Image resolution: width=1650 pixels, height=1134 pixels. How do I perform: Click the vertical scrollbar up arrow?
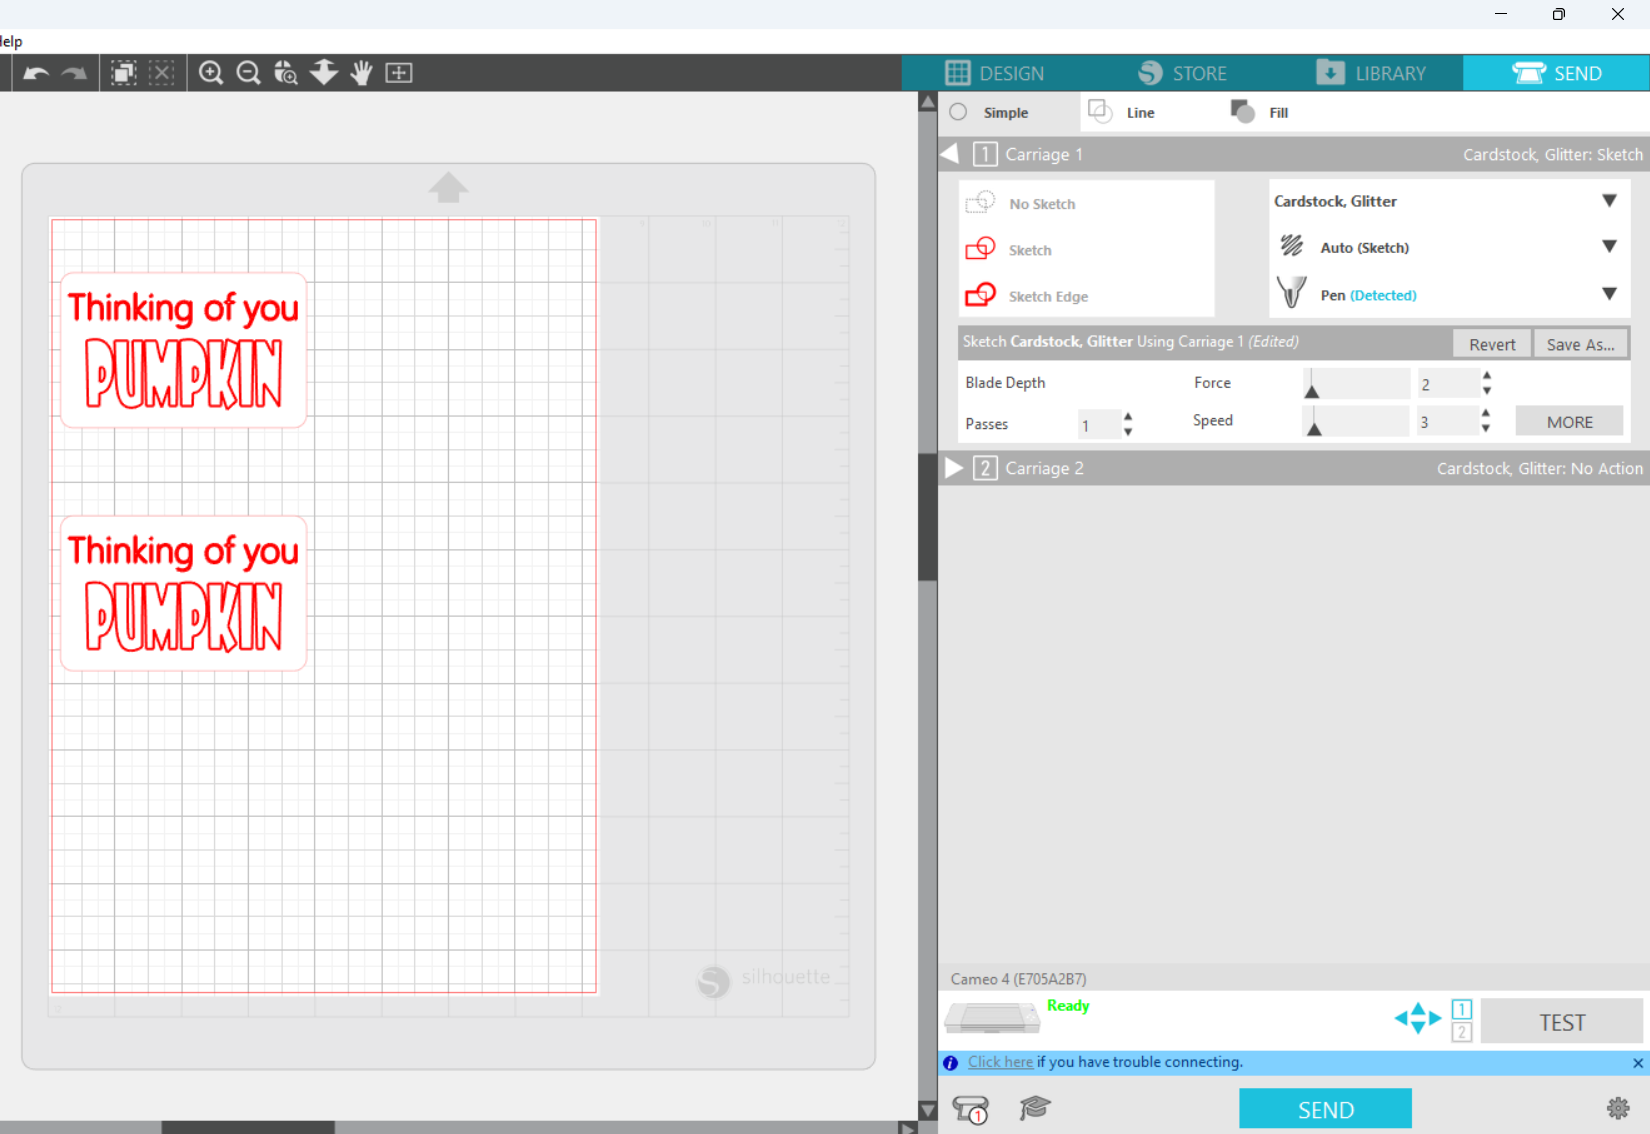tap(927, 102)
